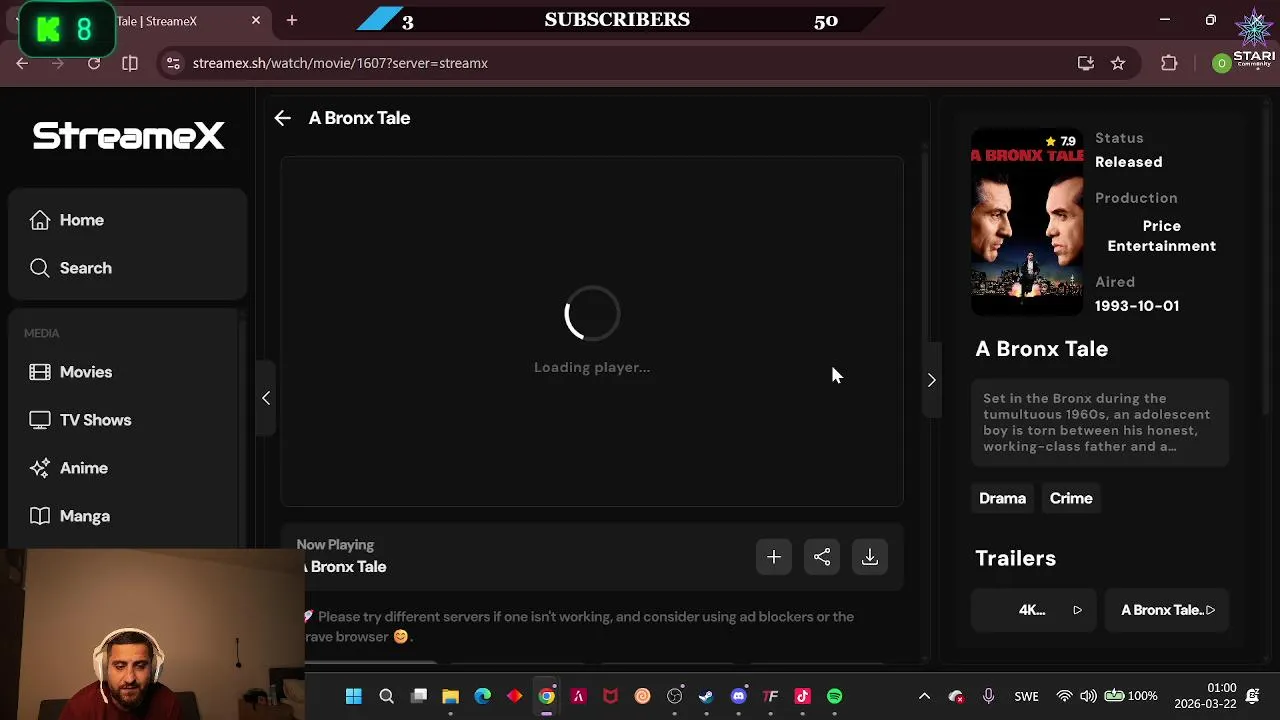Open Task View on the taskbar
The image size is (1280, 720).
click(x=419, y=696)
